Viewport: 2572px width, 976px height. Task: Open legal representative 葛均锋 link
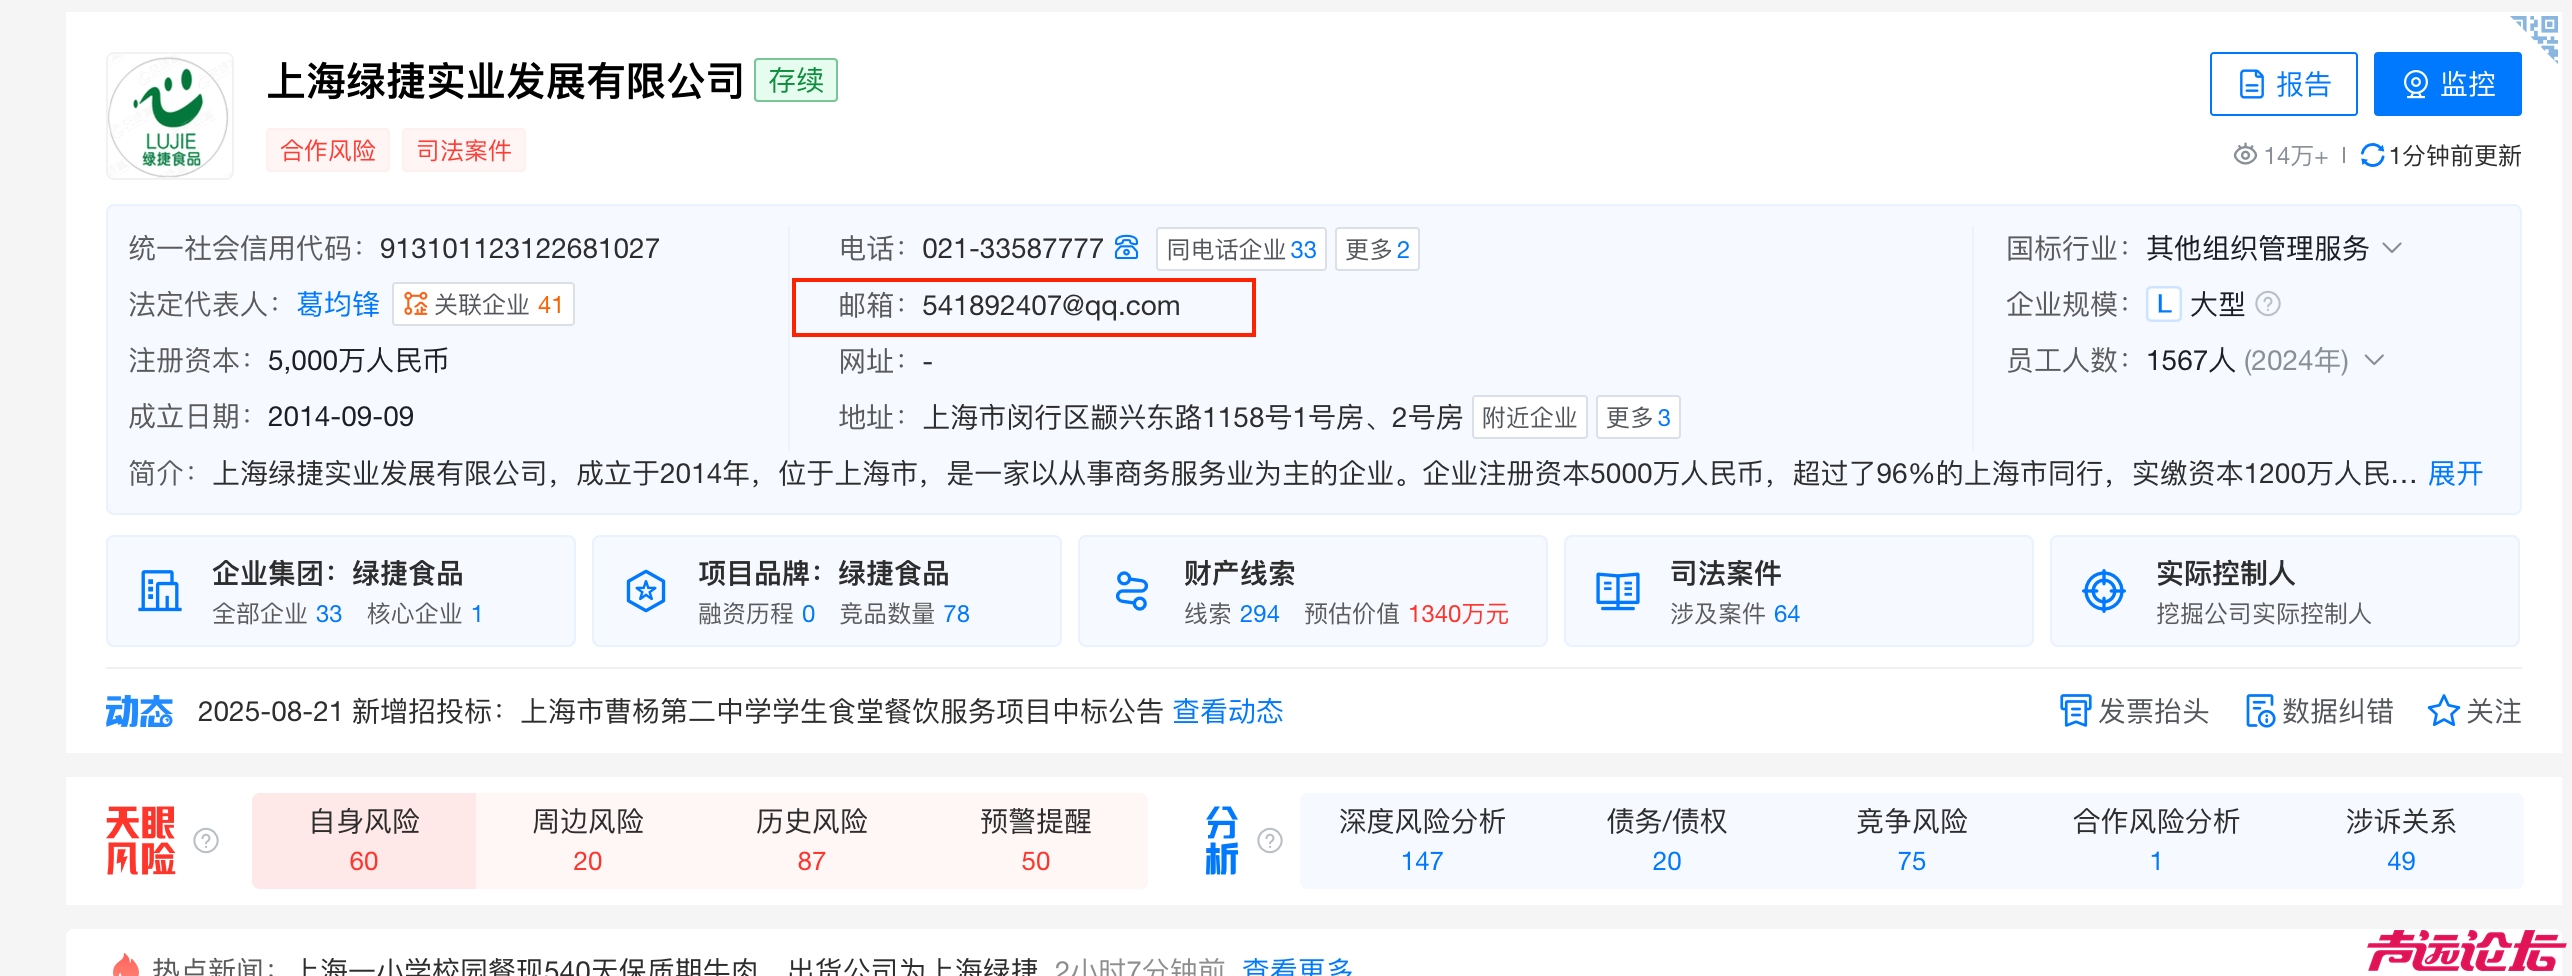(338, 304)
